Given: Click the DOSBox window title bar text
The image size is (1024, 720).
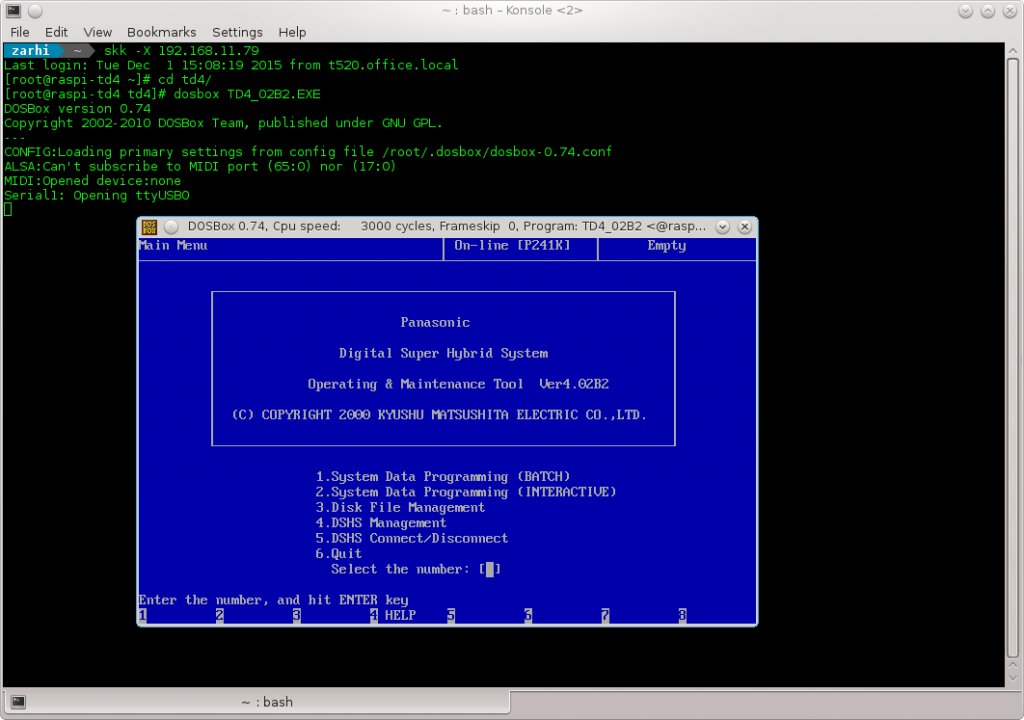Looking at the screenshot, I should click(x=447, y=226).
